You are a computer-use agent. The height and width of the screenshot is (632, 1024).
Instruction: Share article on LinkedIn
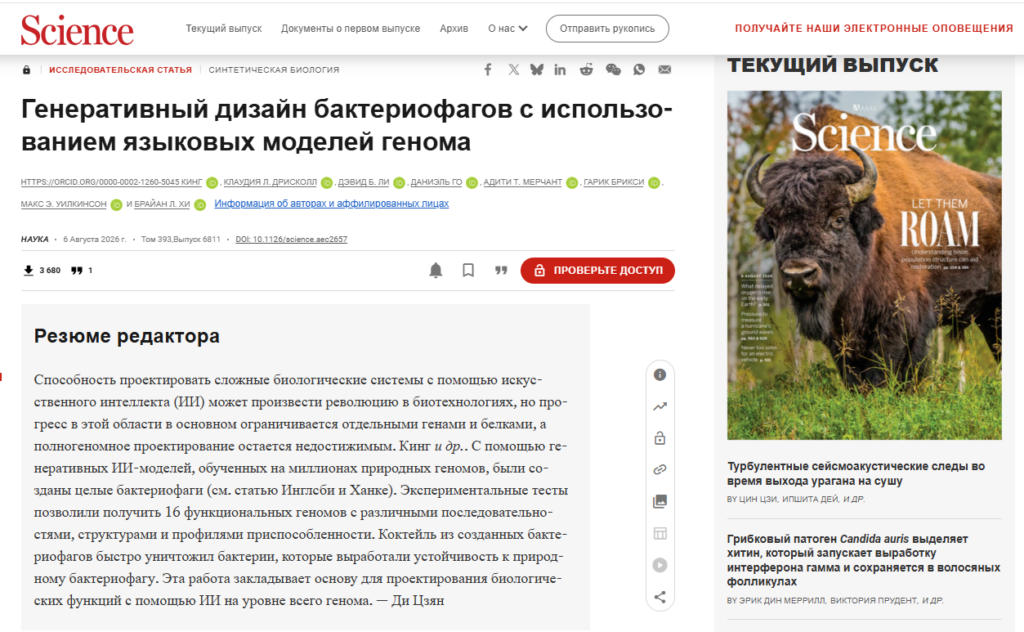click(x=560, y=69)
